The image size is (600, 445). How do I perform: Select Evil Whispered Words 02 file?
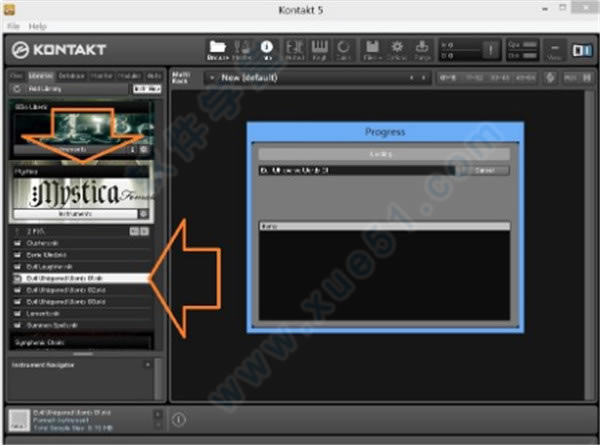[x=80, y=290]
